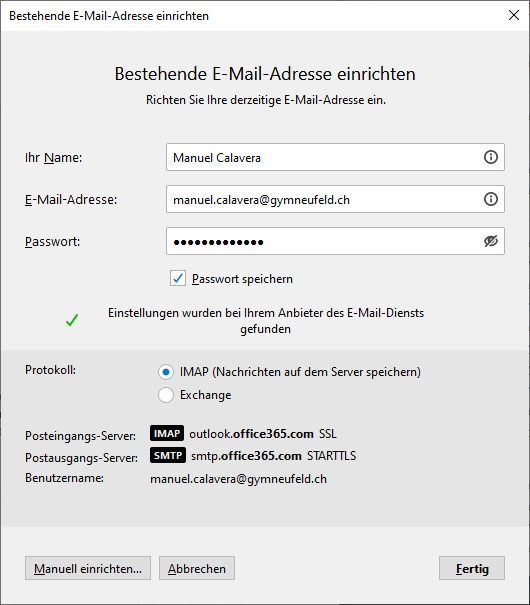Click the SMTP badge next to Postausgangs-Server
The width and height of the screenshot is (530, 605).
pos(168,455)
